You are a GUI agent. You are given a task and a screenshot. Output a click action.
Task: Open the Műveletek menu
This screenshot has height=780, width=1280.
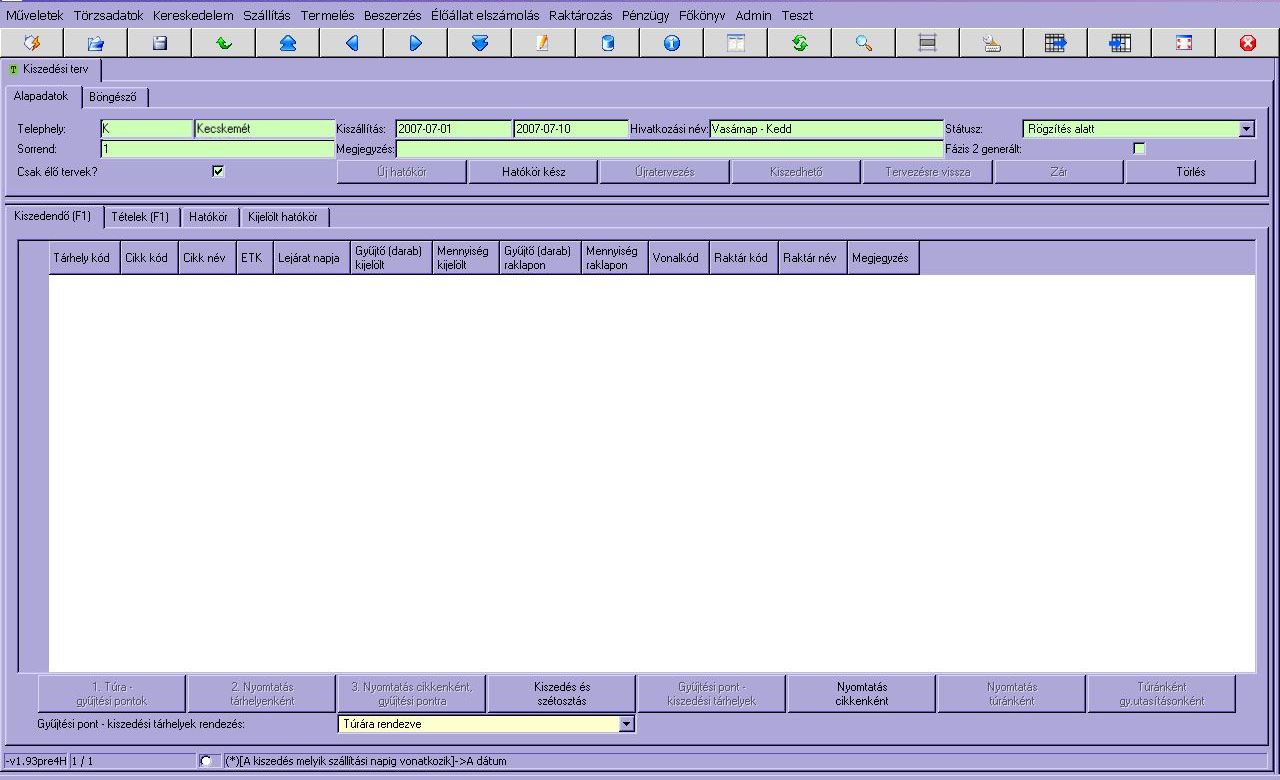[x=35, y=15]
